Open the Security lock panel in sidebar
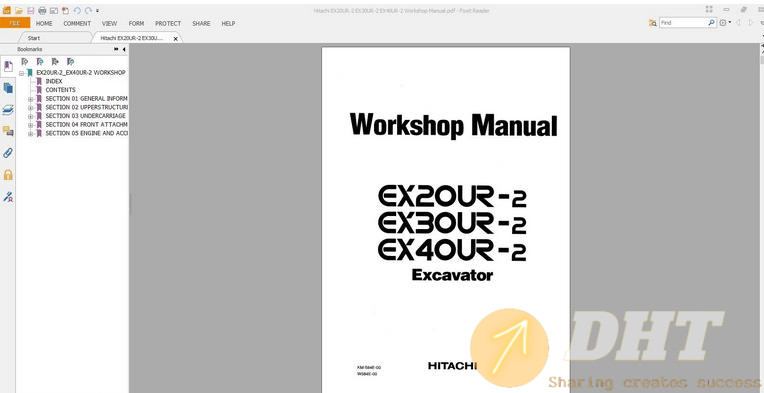 tap(8, 175)
